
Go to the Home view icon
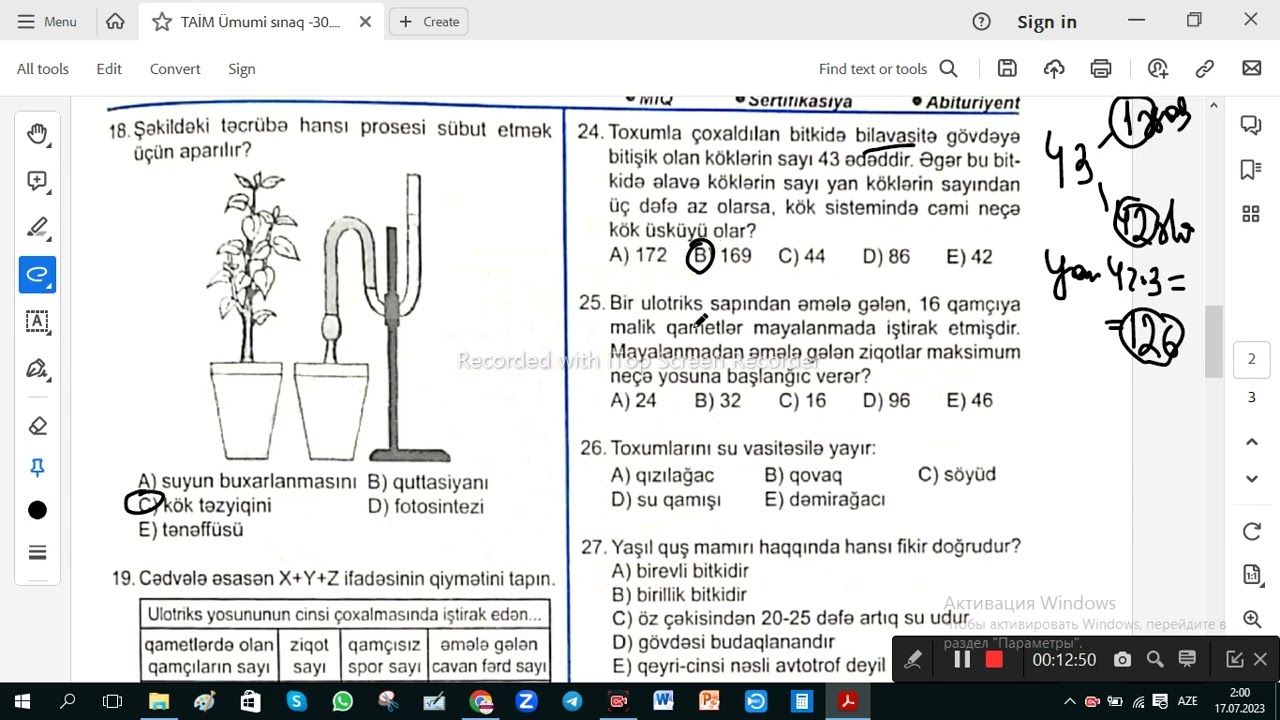tap(115, 21)
